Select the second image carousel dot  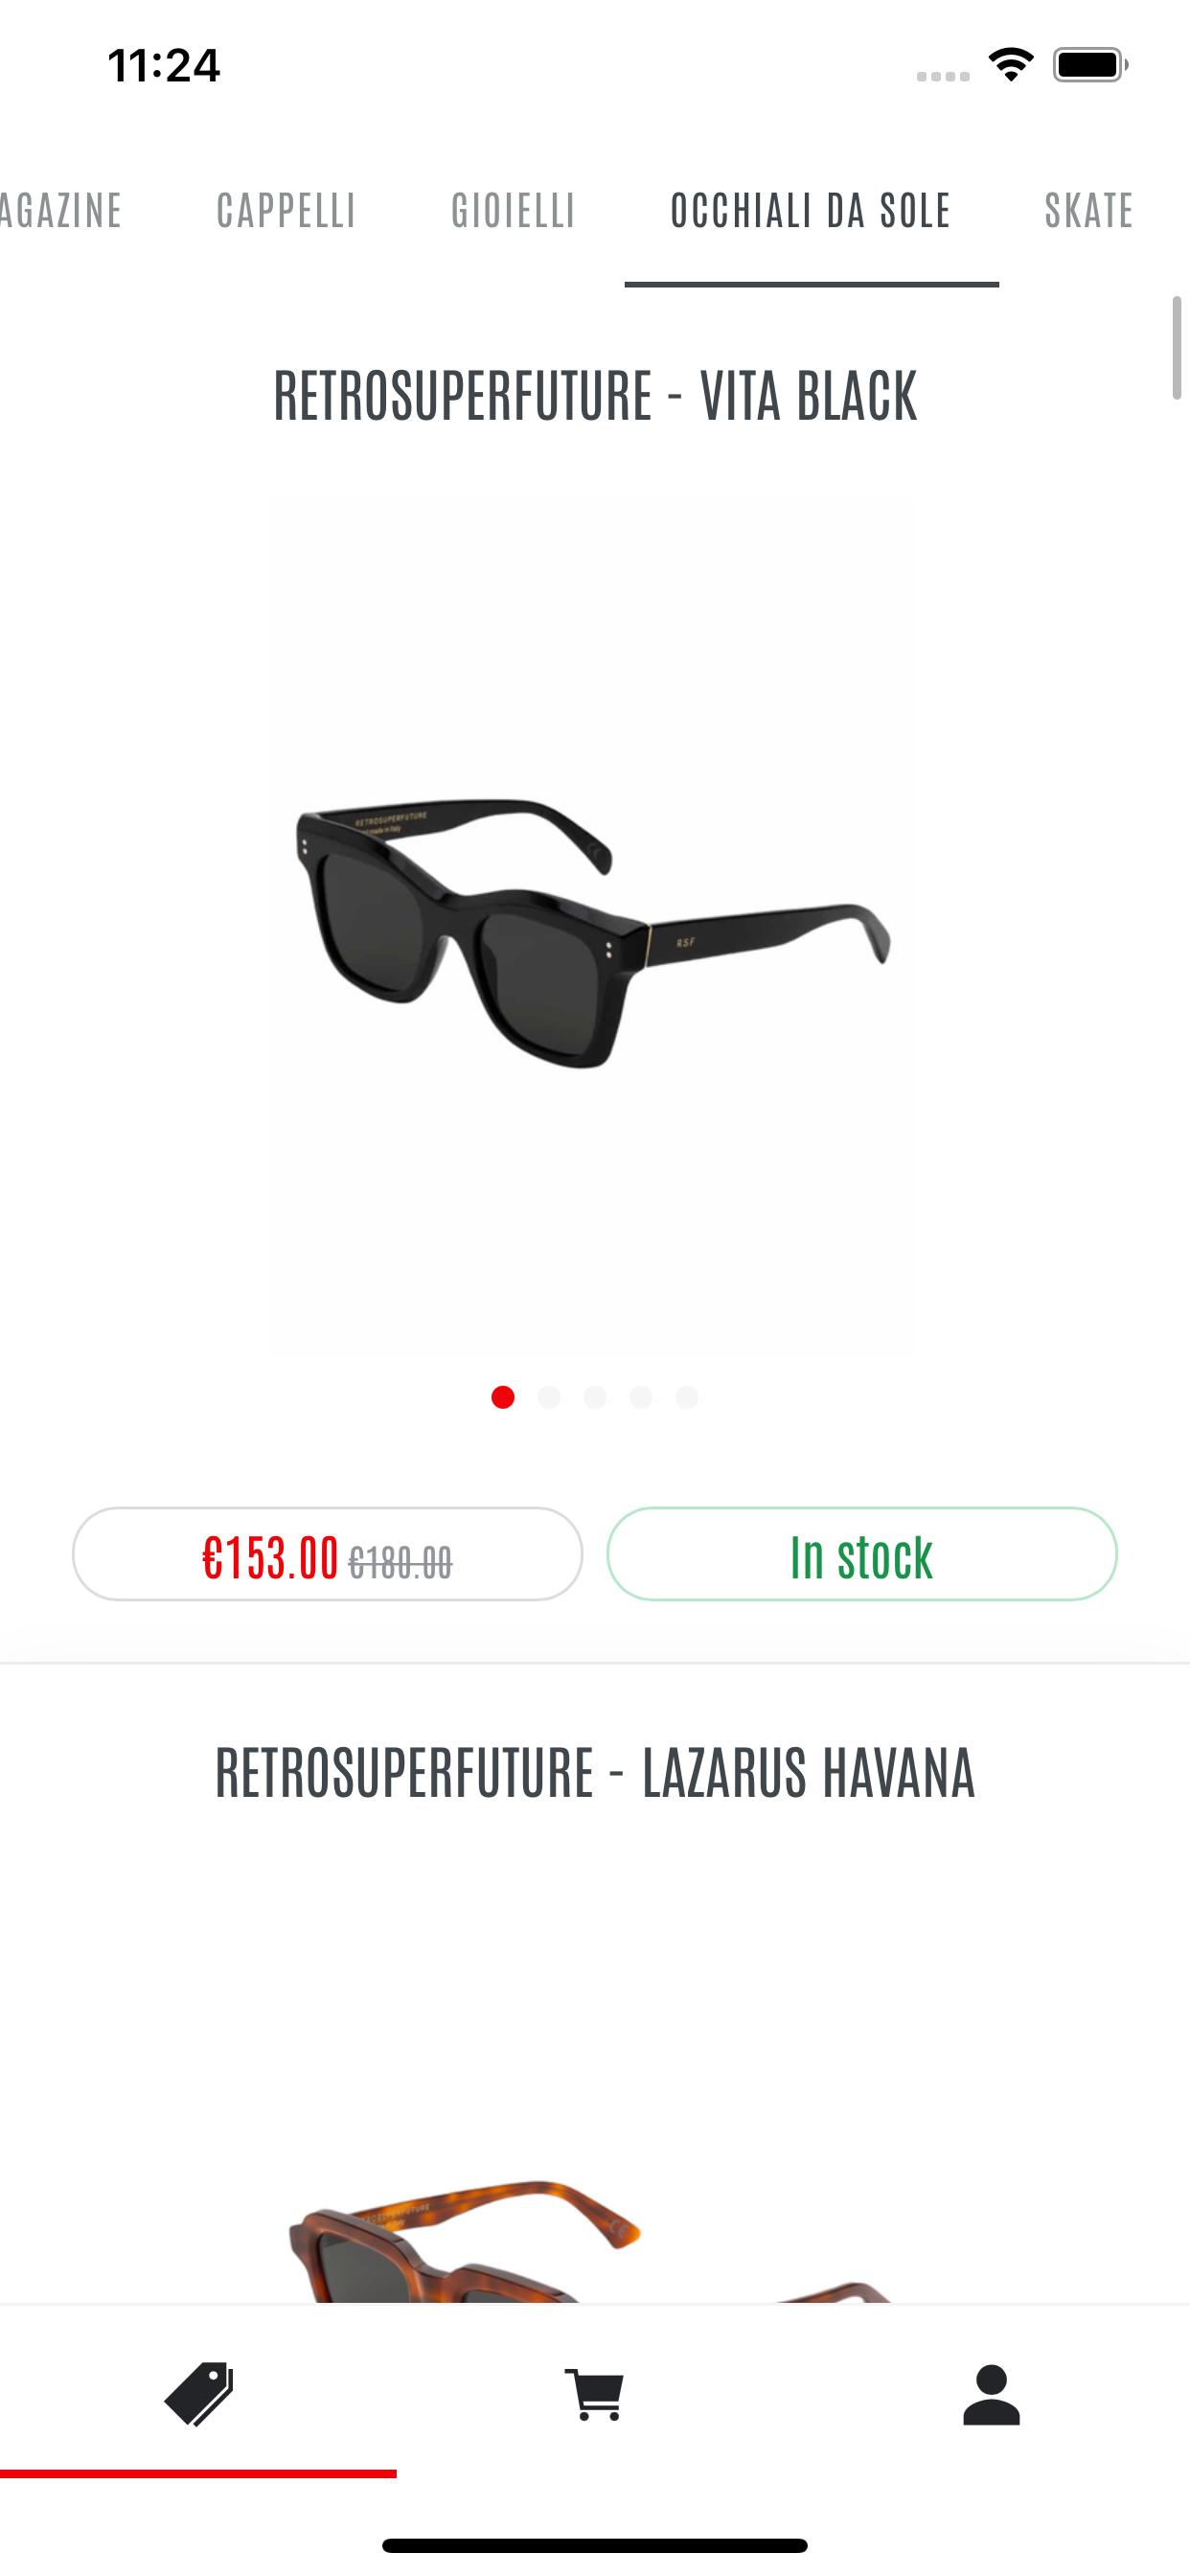549,1397
